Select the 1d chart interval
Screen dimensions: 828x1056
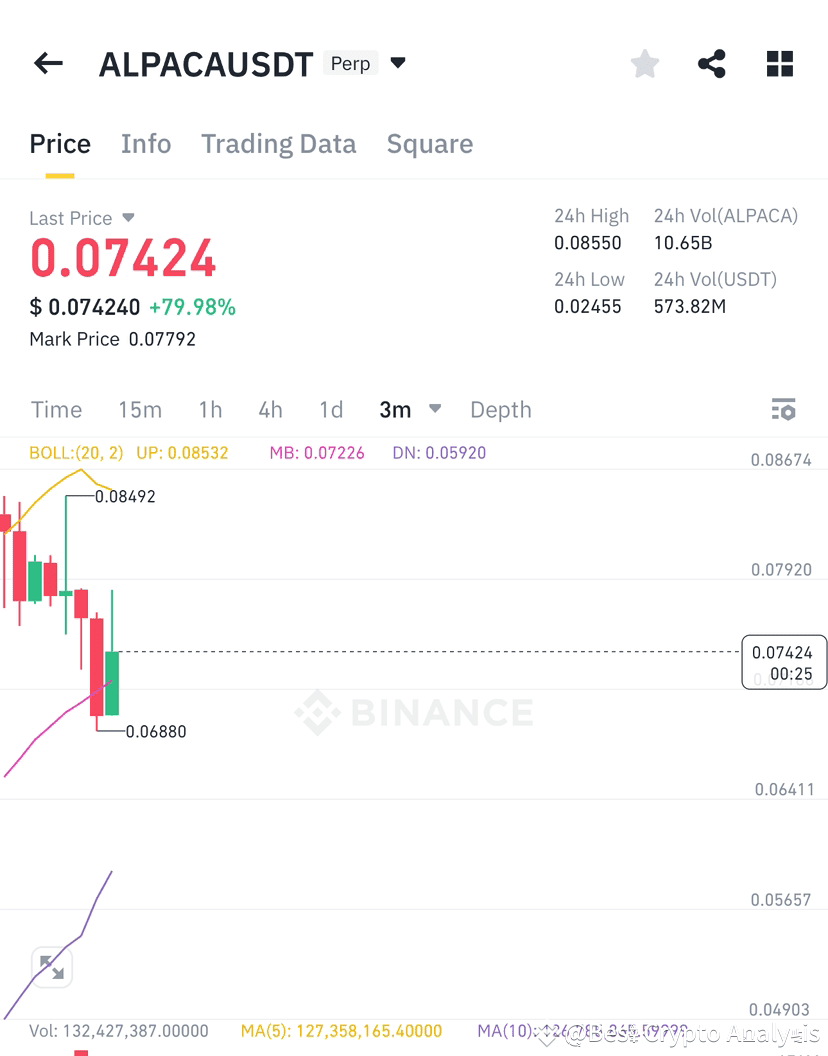331,409
